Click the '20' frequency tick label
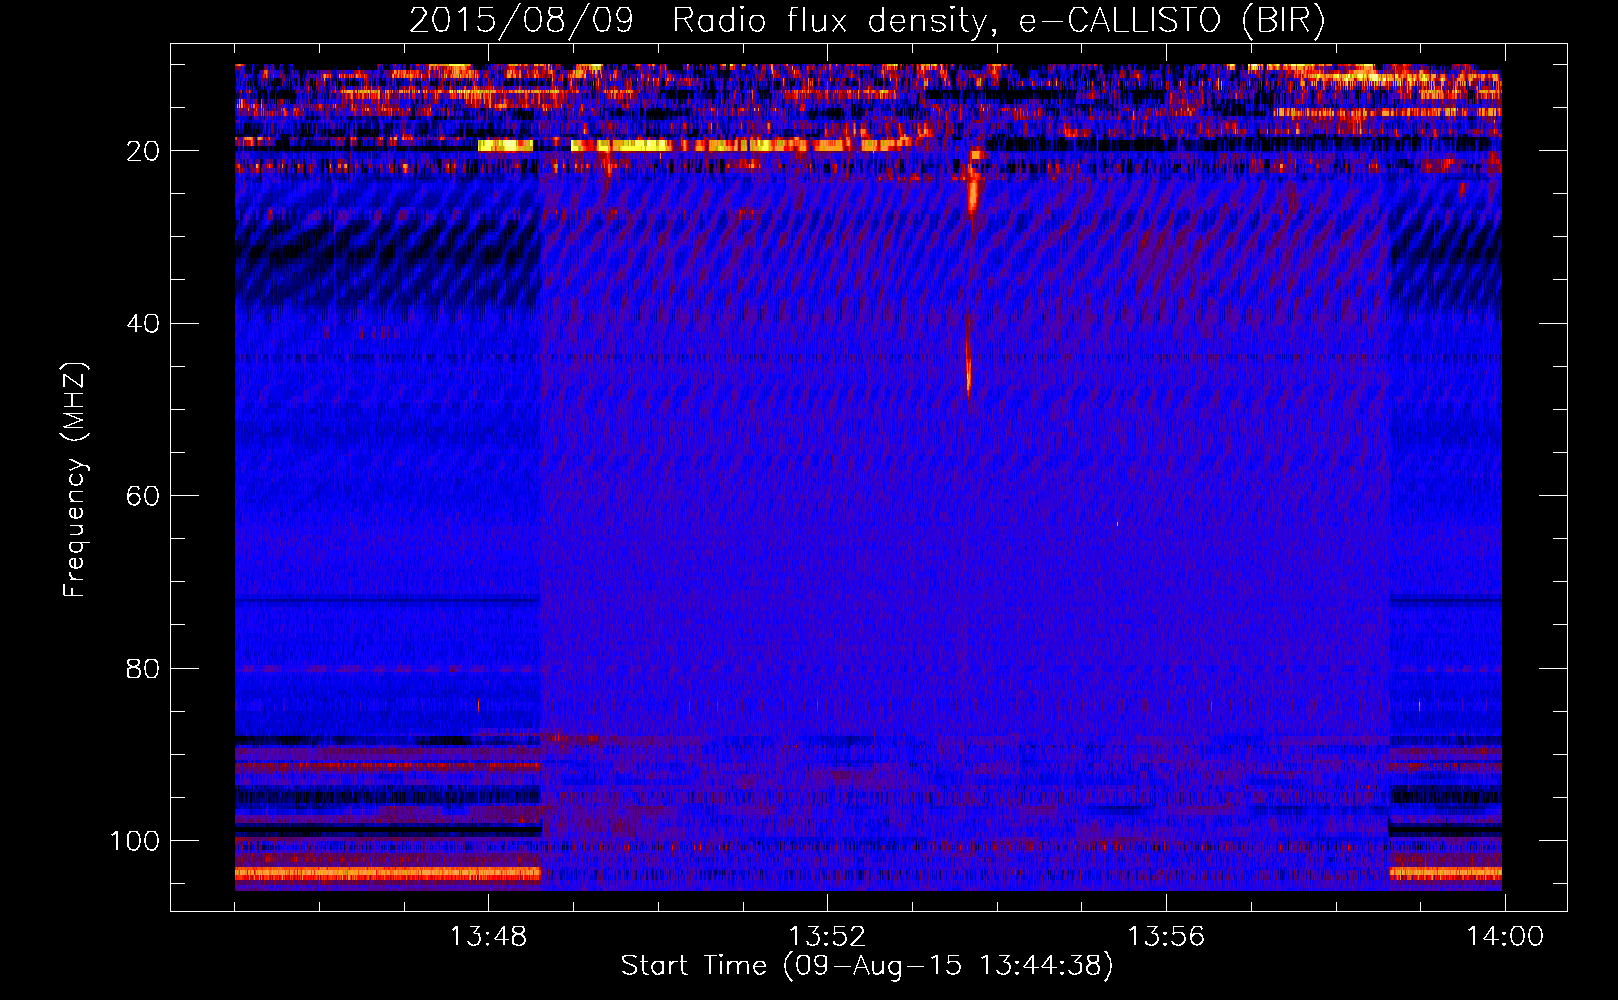The image size is (1618, 1000). tap(143, 151)
